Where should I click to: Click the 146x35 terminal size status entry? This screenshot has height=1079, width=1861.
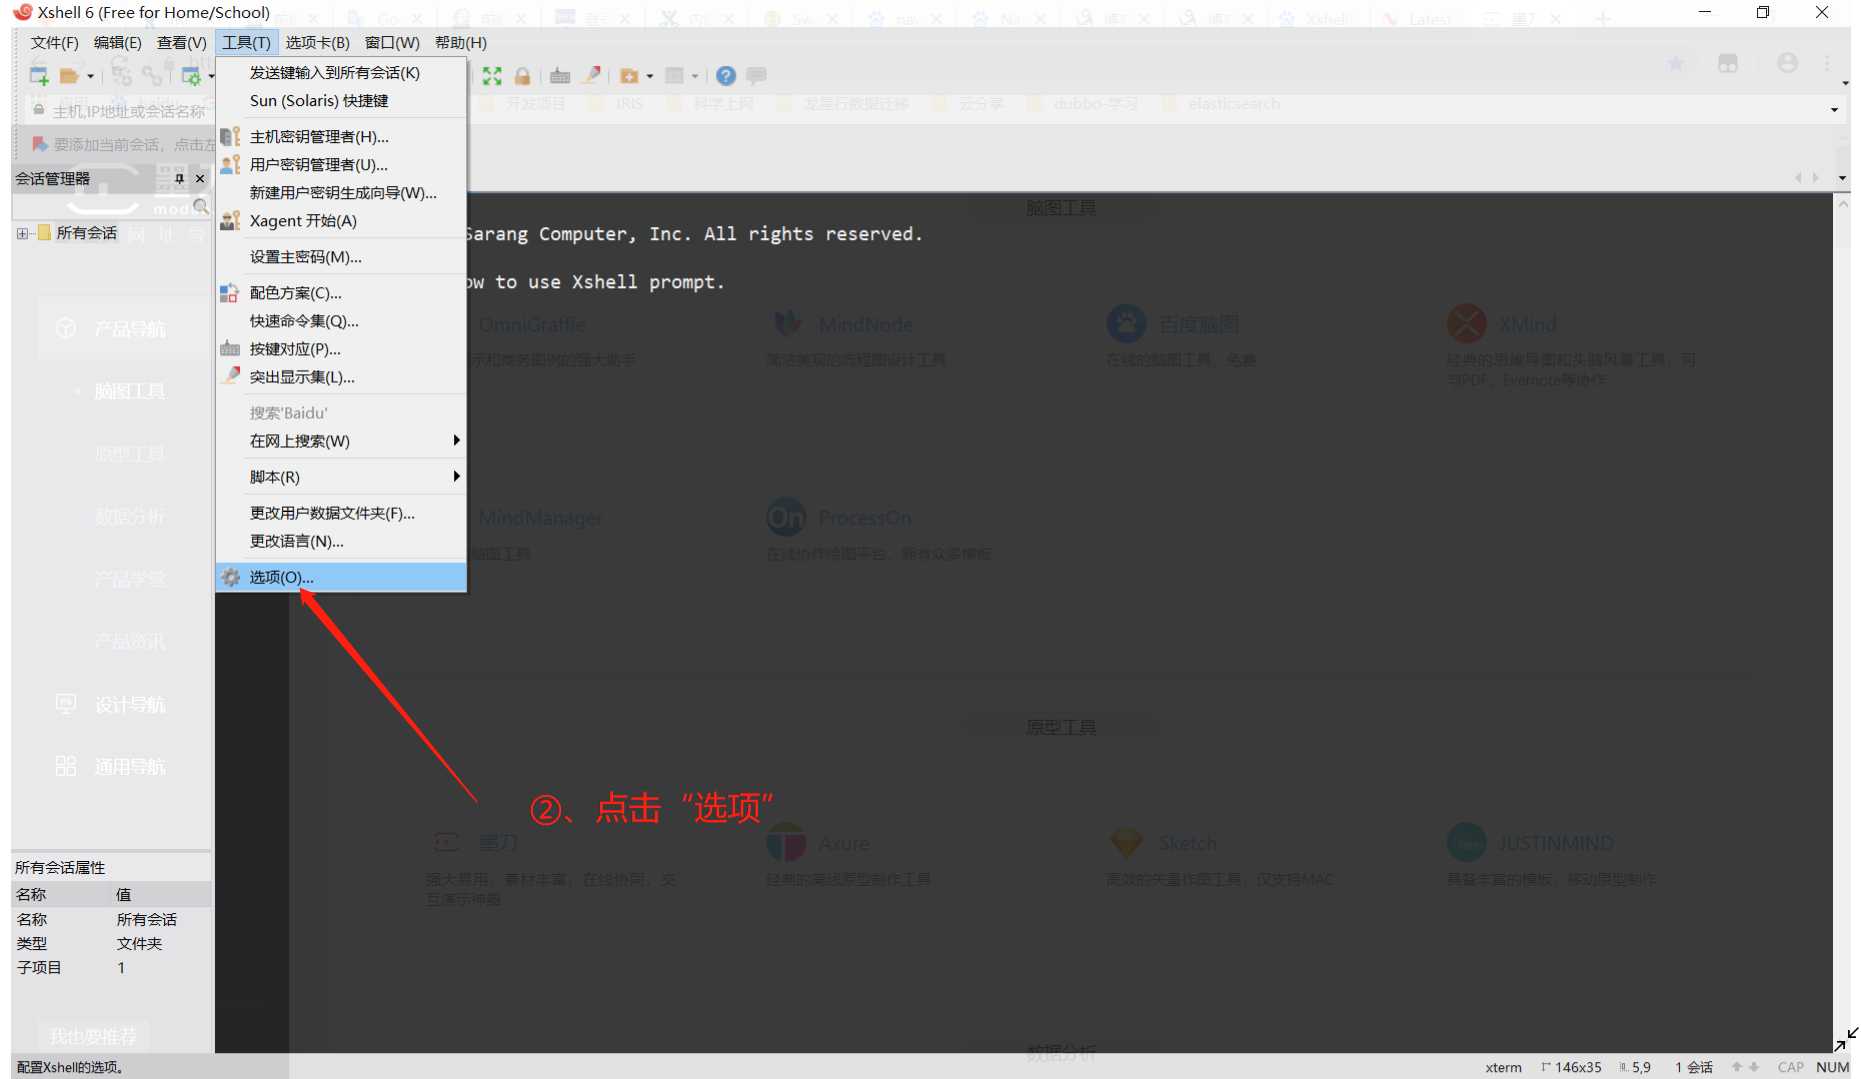click(x=1571, y=1067)
